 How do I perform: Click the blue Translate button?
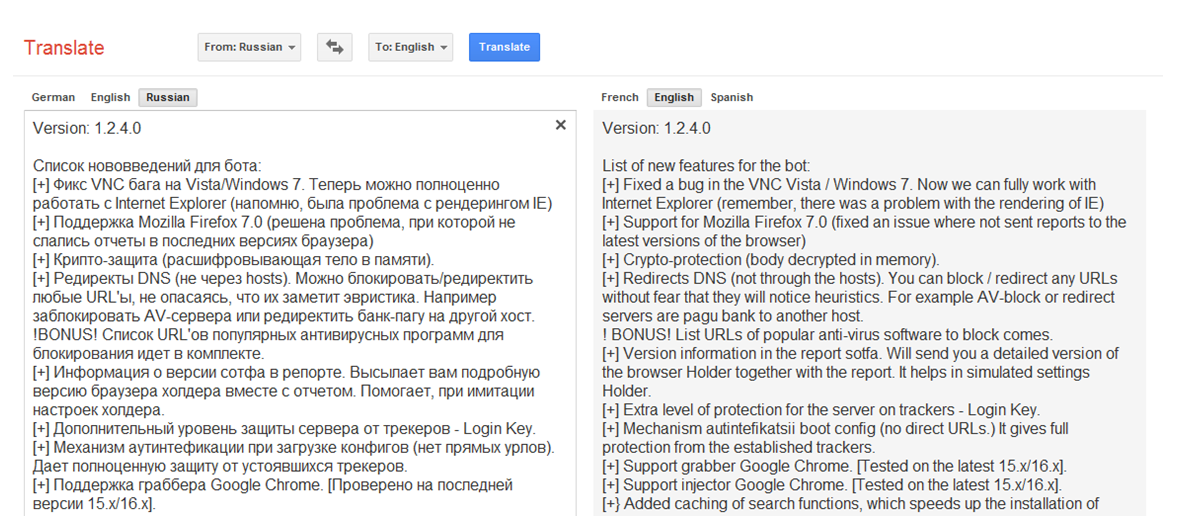coord(505,47)
